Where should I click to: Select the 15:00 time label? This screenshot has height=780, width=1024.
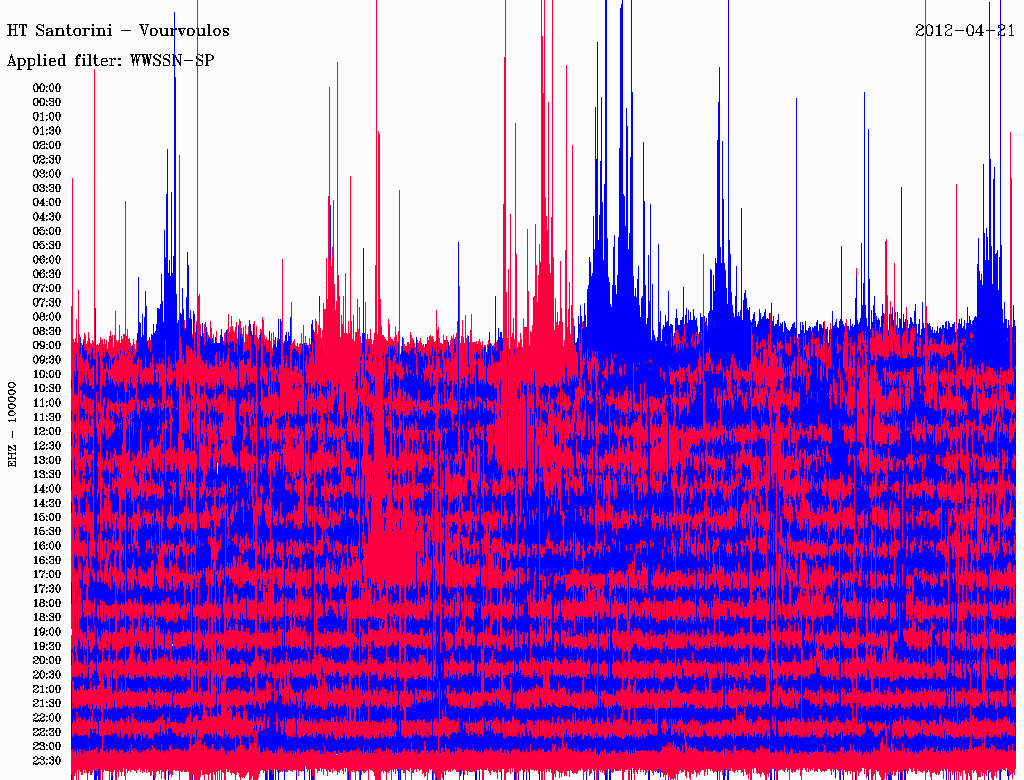(47, 517)
